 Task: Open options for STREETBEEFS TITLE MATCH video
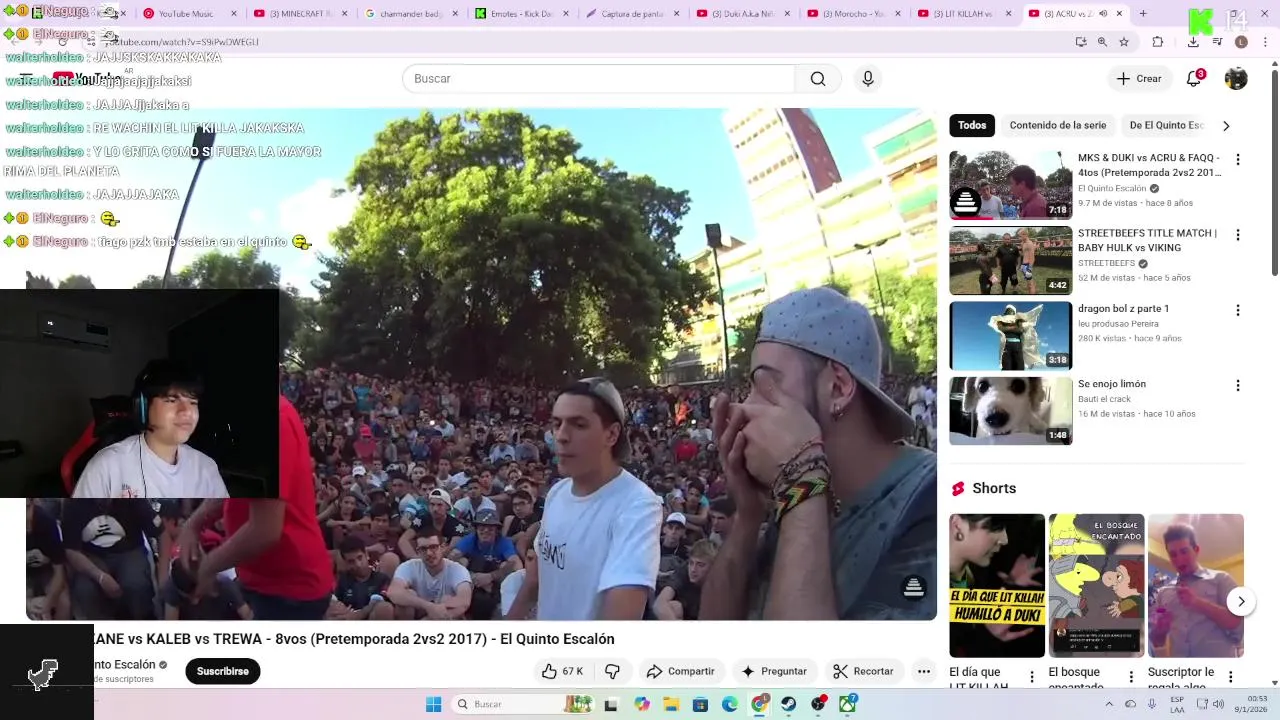1238,235
